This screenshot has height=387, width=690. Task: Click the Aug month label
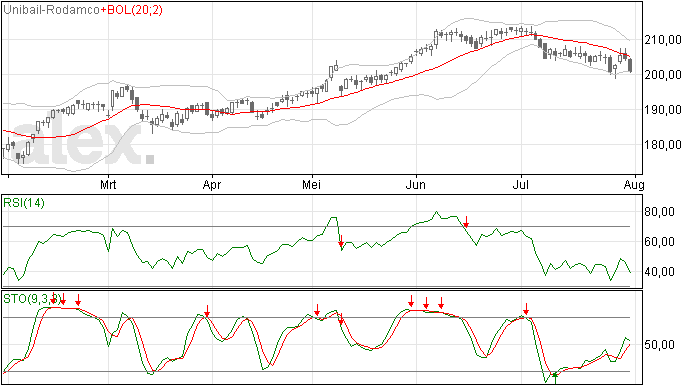(x=635, y=184)
